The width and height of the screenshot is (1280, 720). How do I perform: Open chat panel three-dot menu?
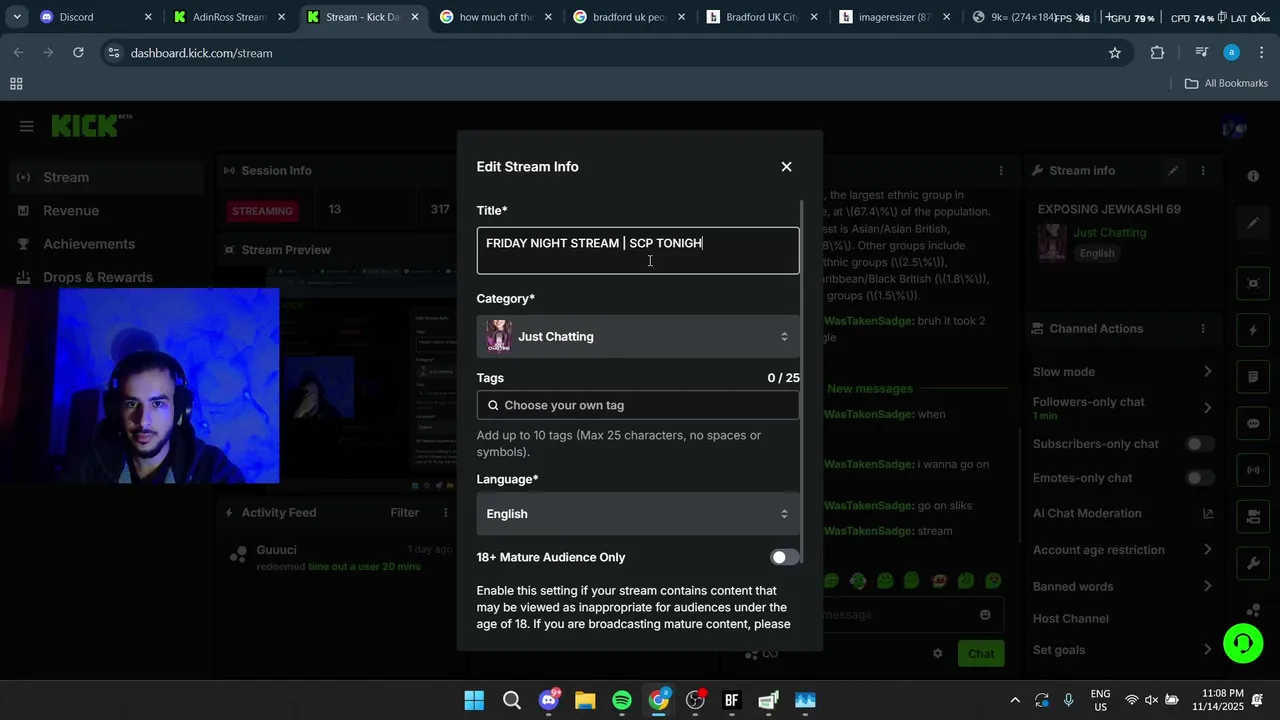tap(1001, 171)
